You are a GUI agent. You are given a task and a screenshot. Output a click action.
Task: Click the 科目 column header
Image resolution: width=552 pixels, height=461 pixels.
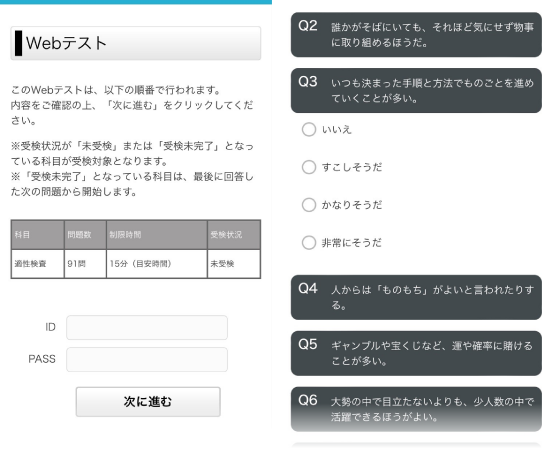tap(38, 235)
